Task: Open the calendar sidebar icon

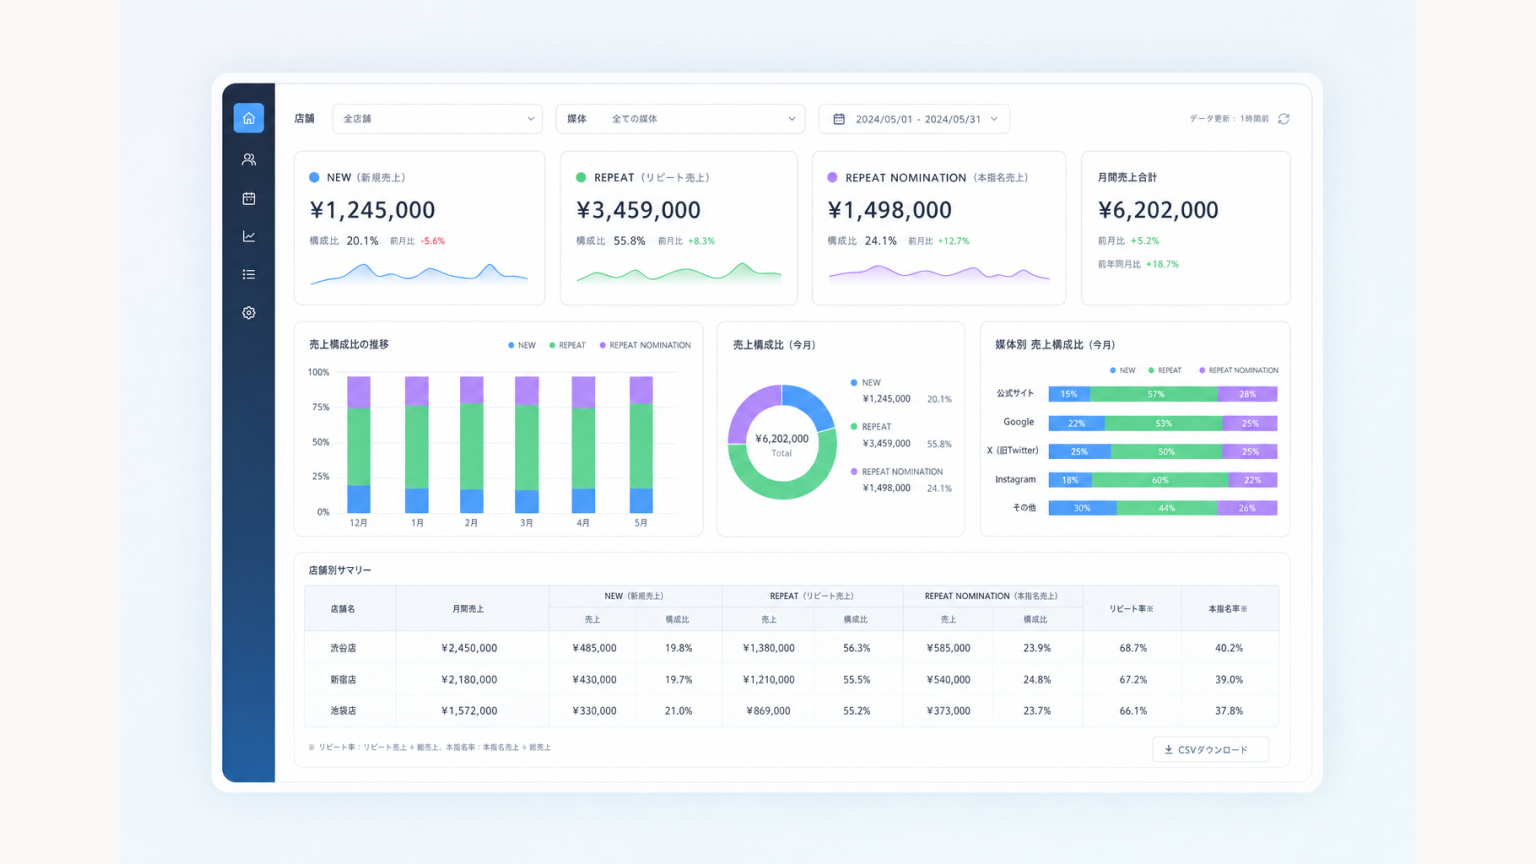Action: (x=249, y=198)
